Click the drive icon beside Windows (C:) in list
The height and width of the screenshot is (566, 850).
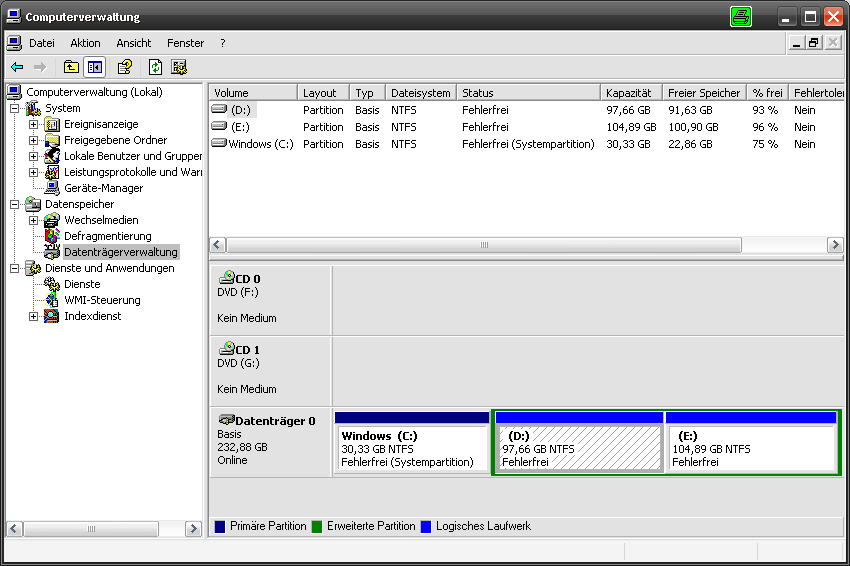tap(219, 143)
